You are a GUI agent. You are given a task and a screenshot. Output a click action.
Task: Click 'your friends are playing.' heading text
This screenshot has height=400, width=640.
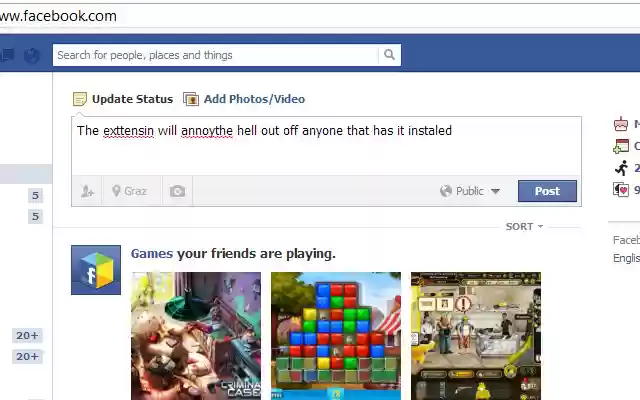[x=256, y=254]
